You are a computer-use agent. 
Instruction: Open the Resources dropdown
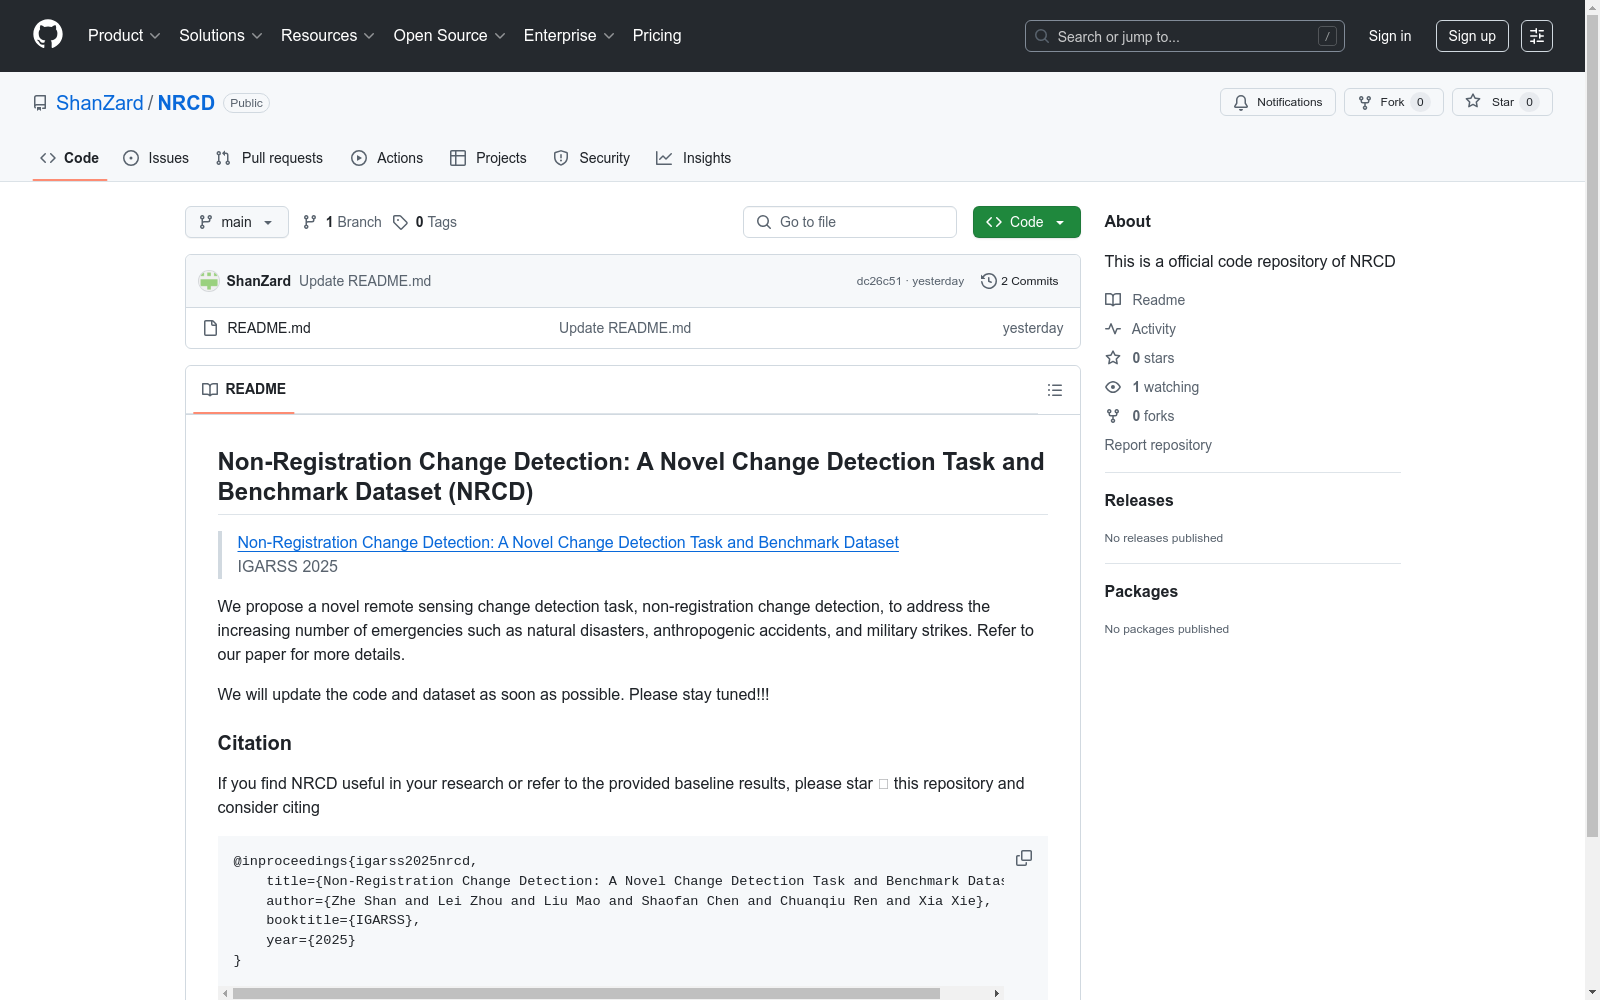coord(327,35)
